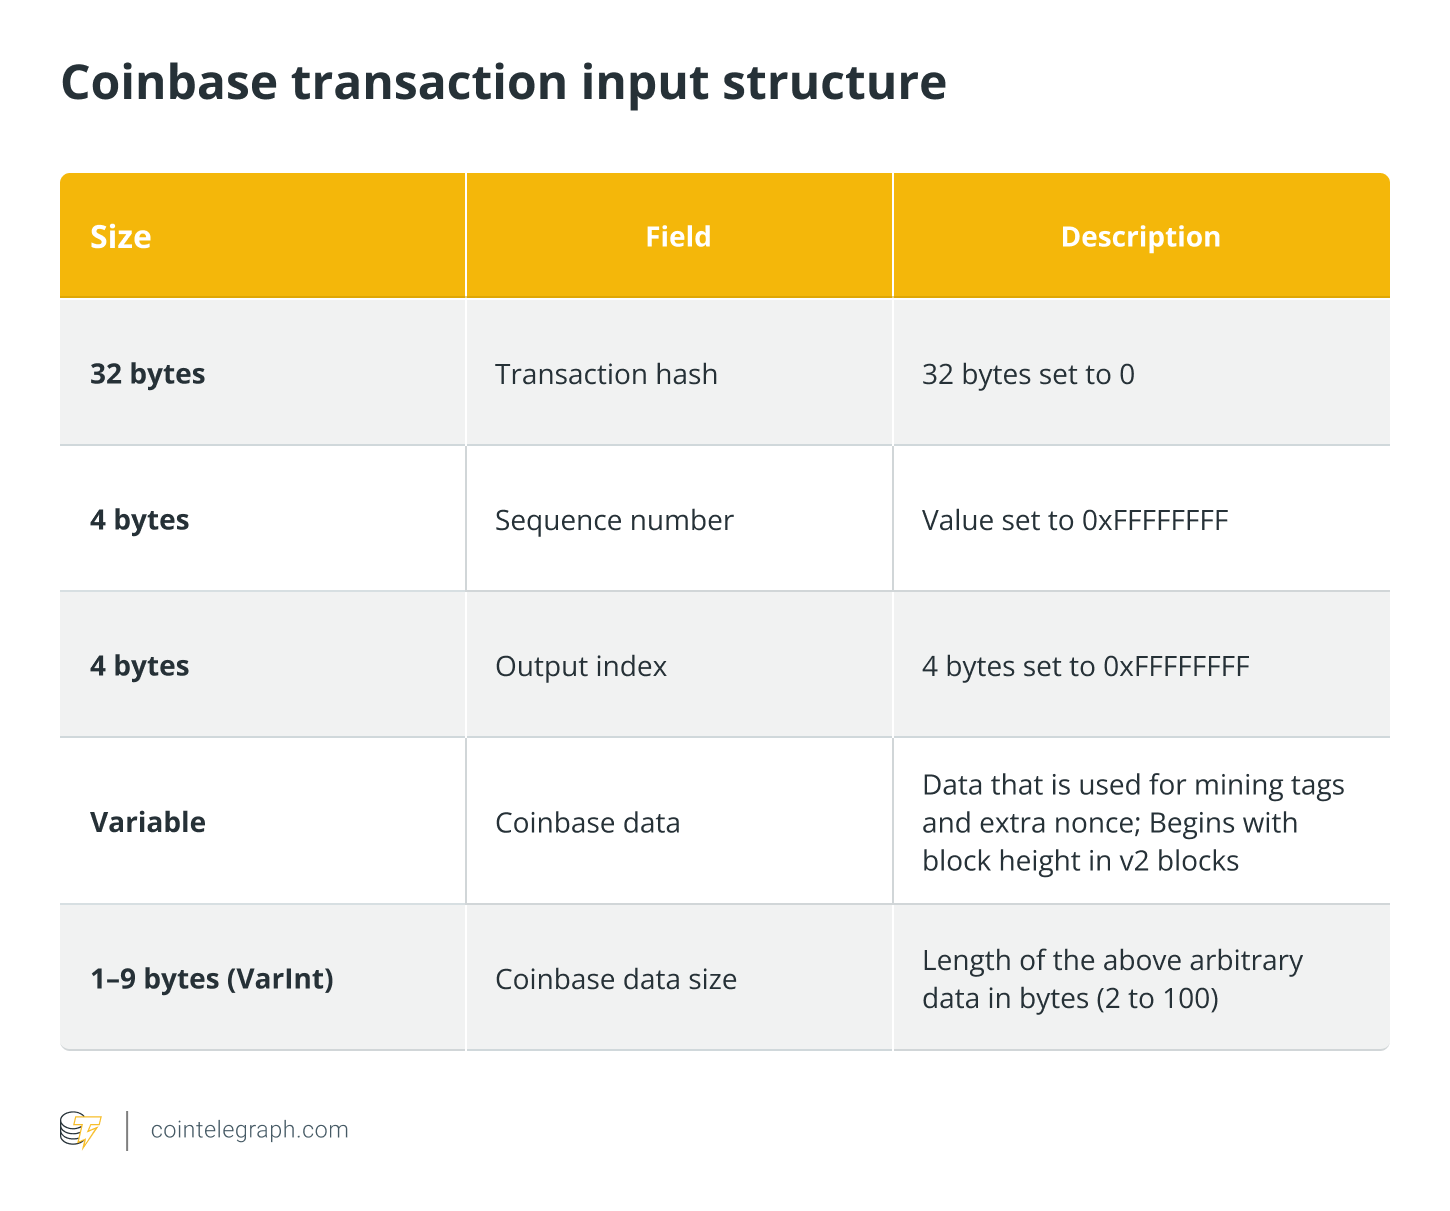
Task: Select the Transaction hash field cell
Action: point(679,374)
